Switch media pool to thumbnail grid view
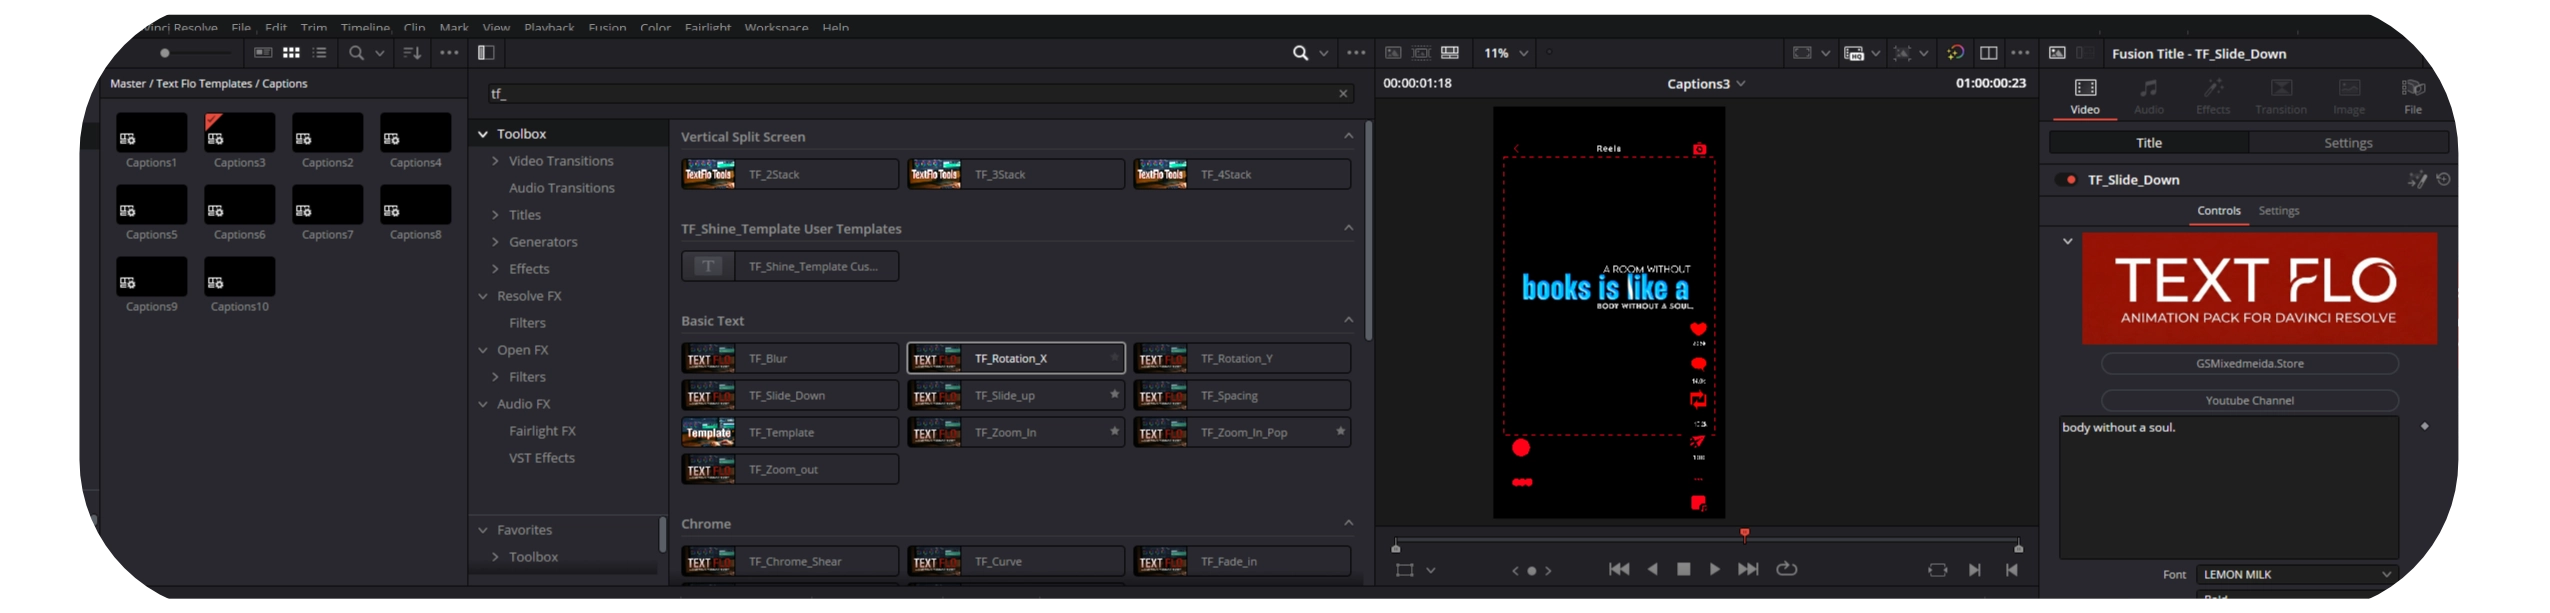Screen dimensions: 2550x613 point(291,53)
